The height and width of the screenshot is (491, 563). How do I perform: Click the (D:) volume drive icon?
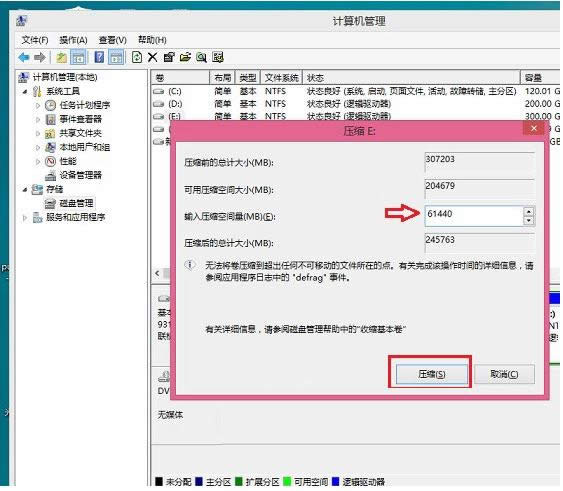(x=158, y=104)
